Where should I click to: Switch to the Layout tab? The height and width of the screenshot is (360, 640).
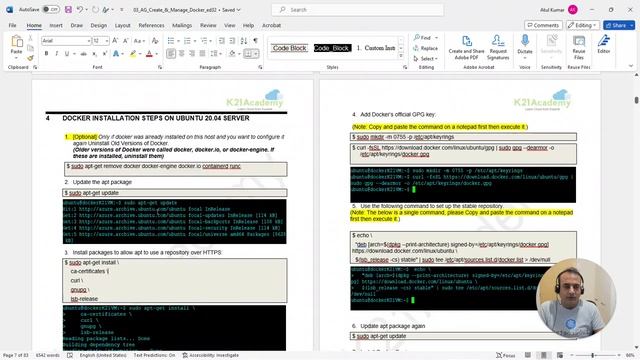(122, 25)
